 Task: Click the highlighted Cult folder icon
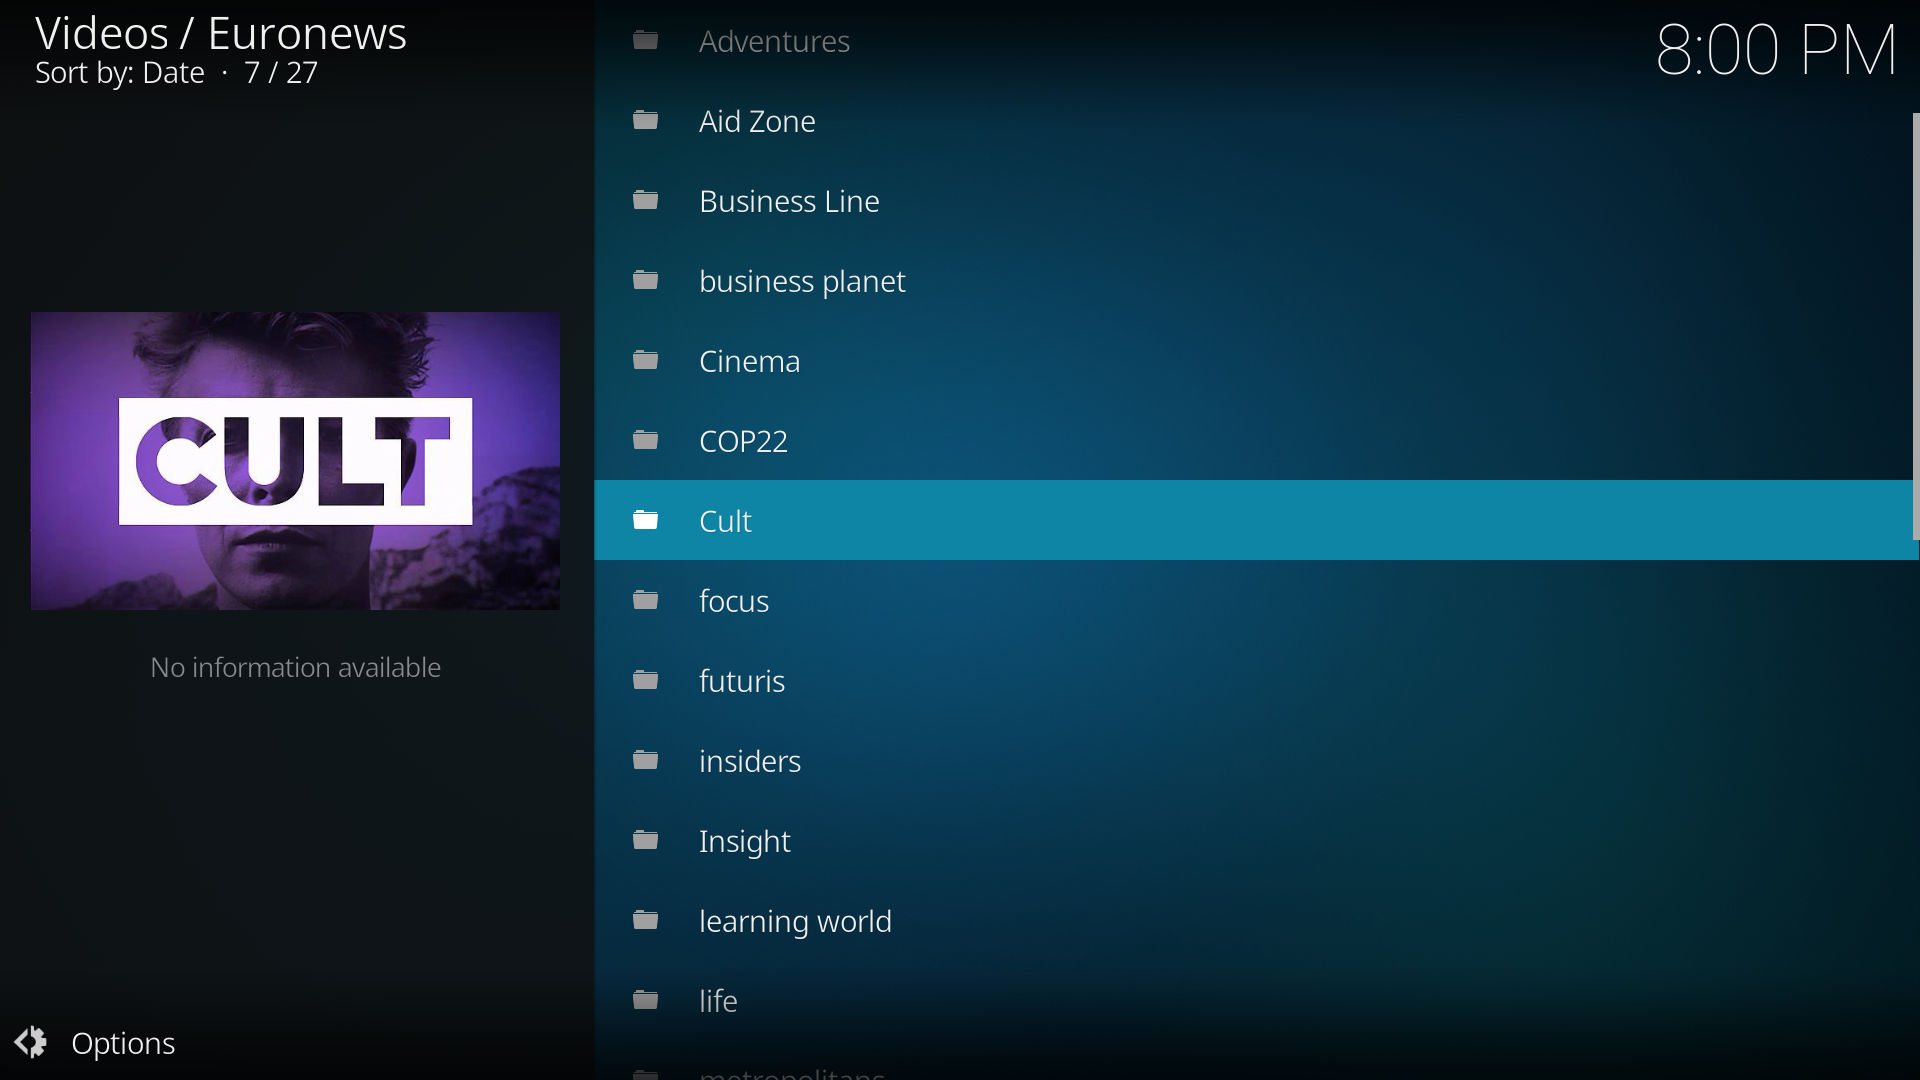pos(646,521)
